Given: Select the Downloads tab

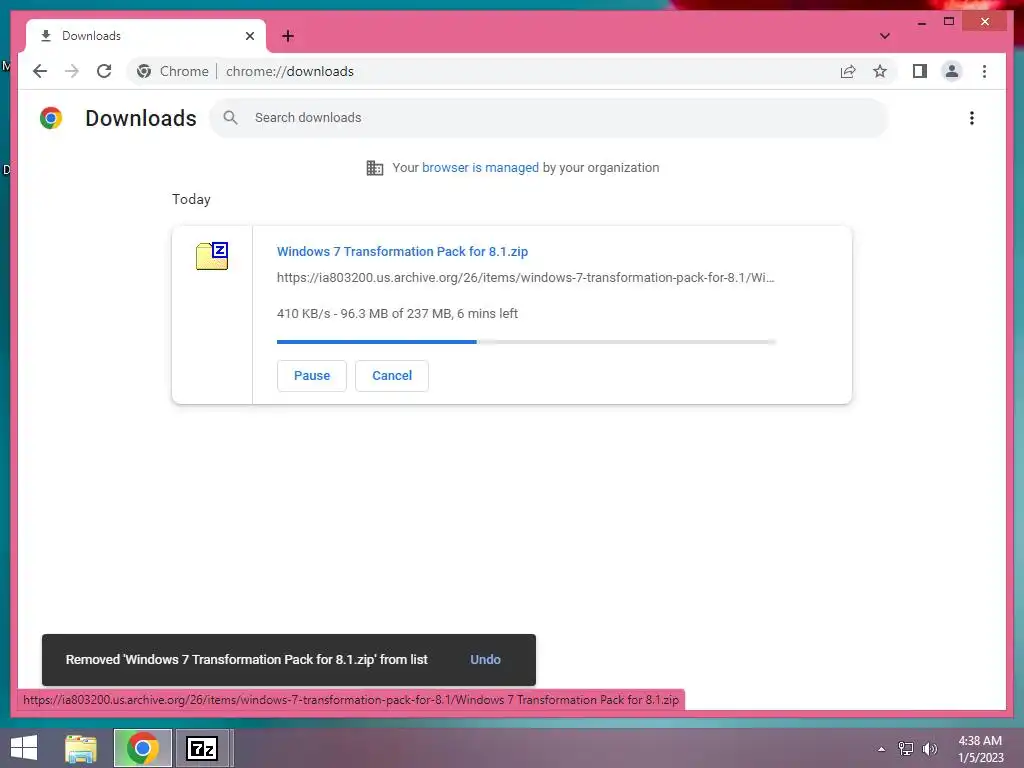Looking at the screenshot, I should pos(146,36).
